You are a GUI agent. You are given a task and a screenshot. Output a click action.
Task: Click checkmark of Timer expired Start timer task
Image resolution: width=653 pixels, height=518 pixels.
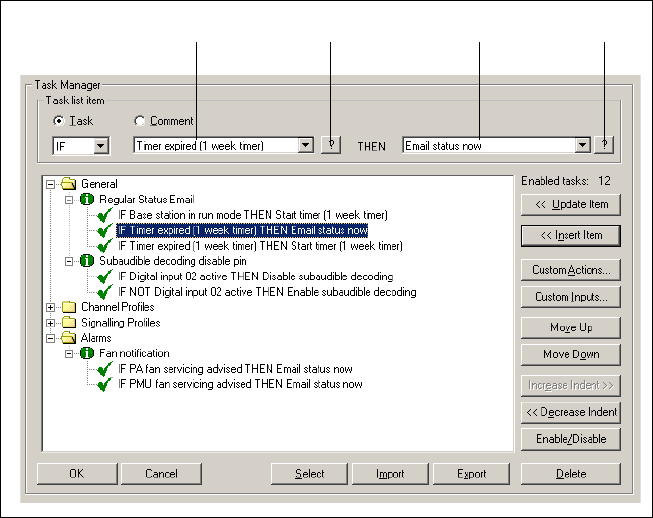click(x=105, y=246)
